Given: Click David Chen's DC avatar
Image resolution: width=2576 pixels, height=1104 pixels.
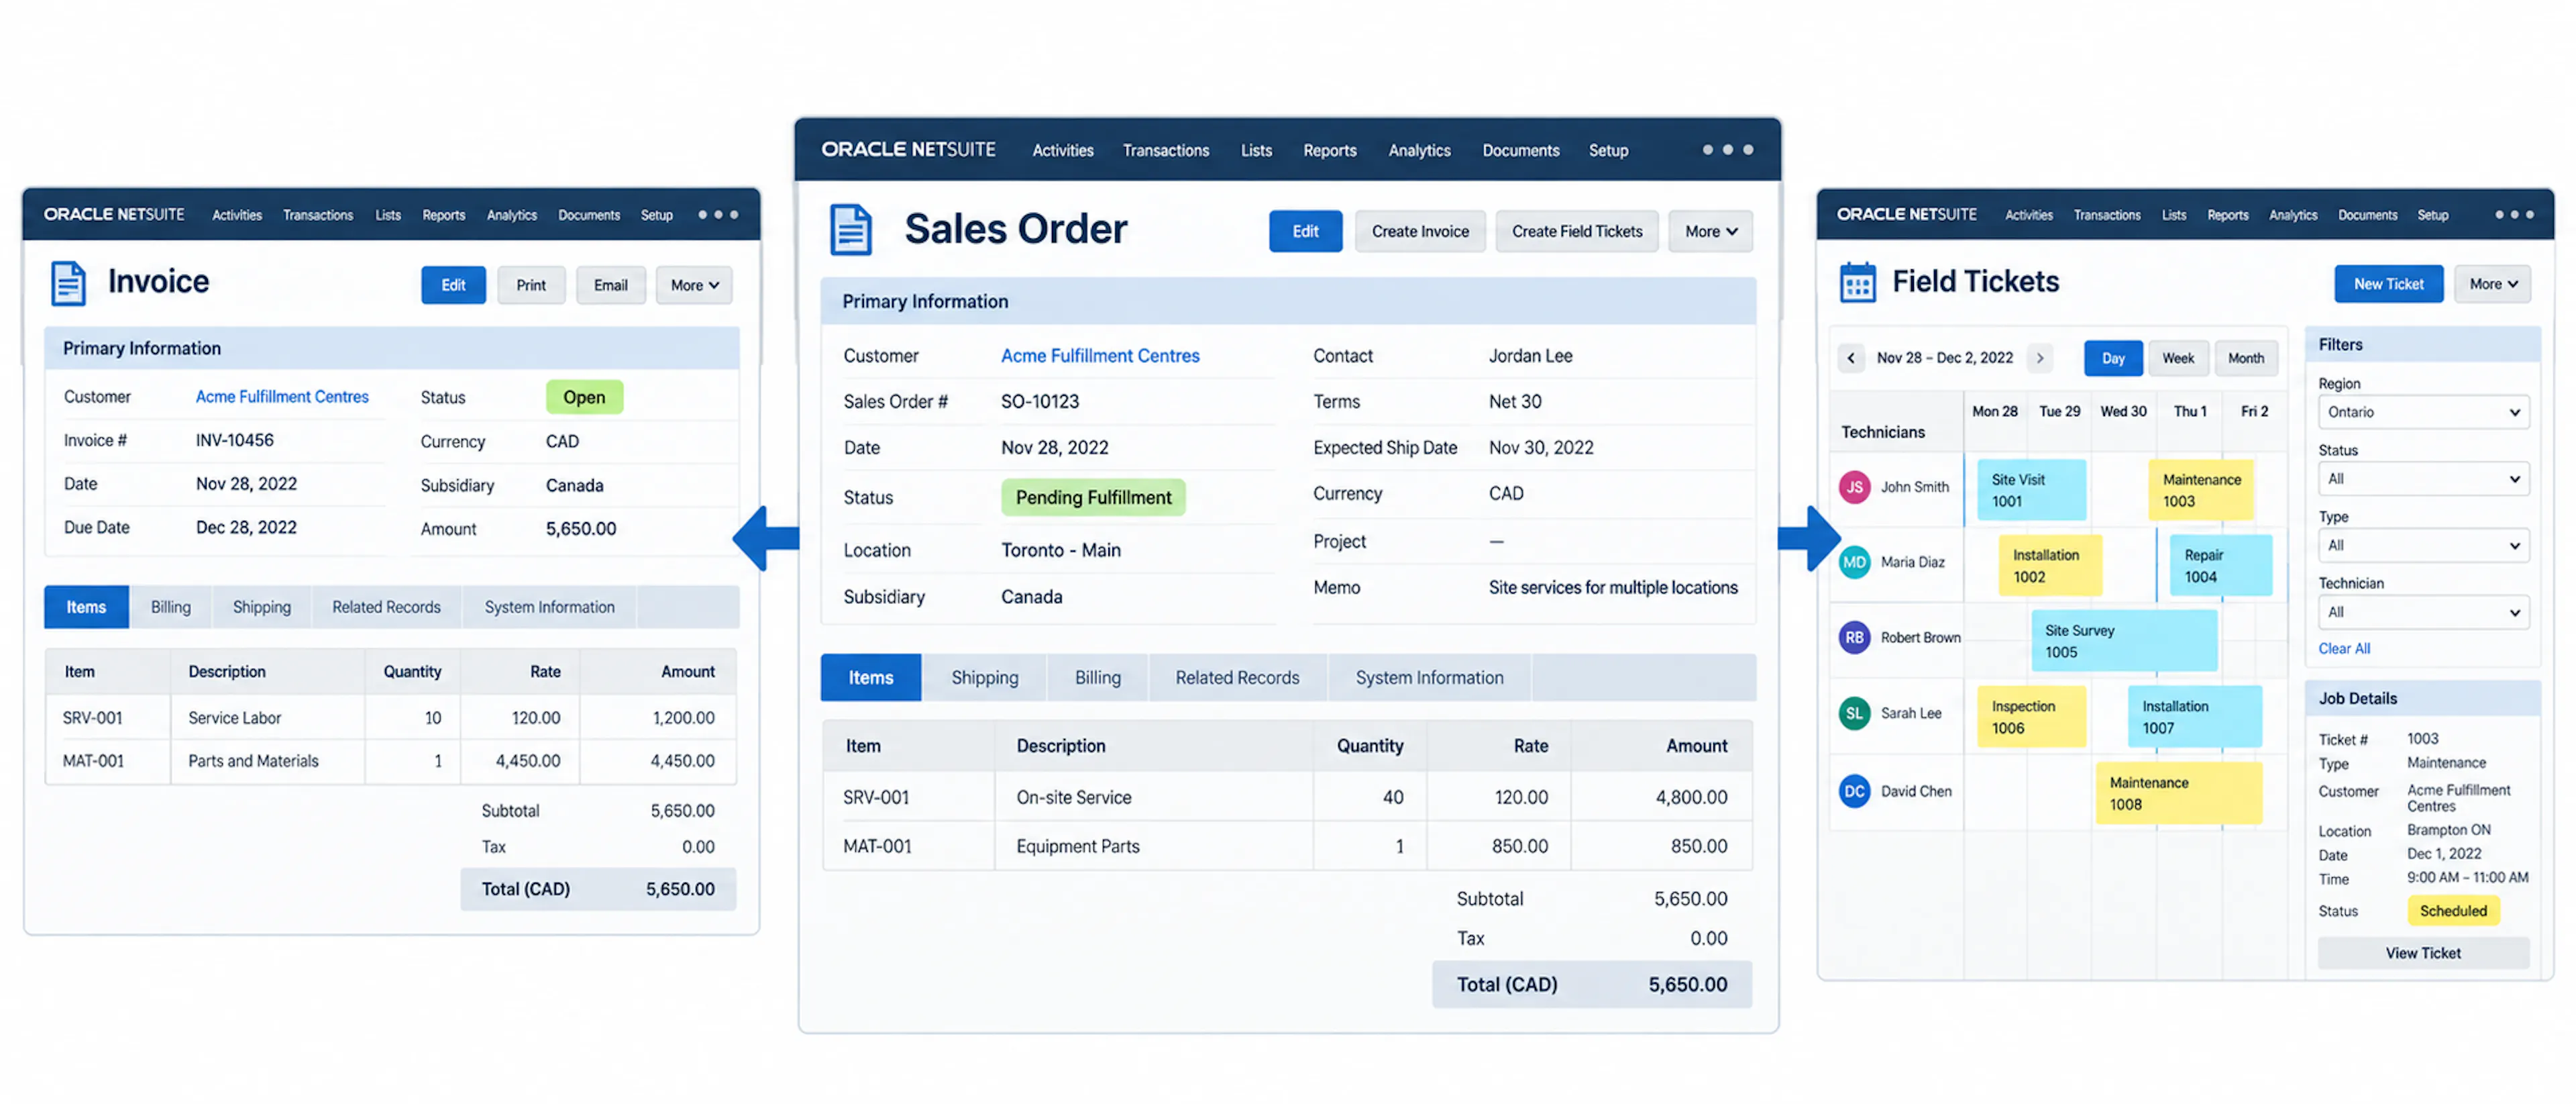Looking at the screenshot, I should 1855,791.
